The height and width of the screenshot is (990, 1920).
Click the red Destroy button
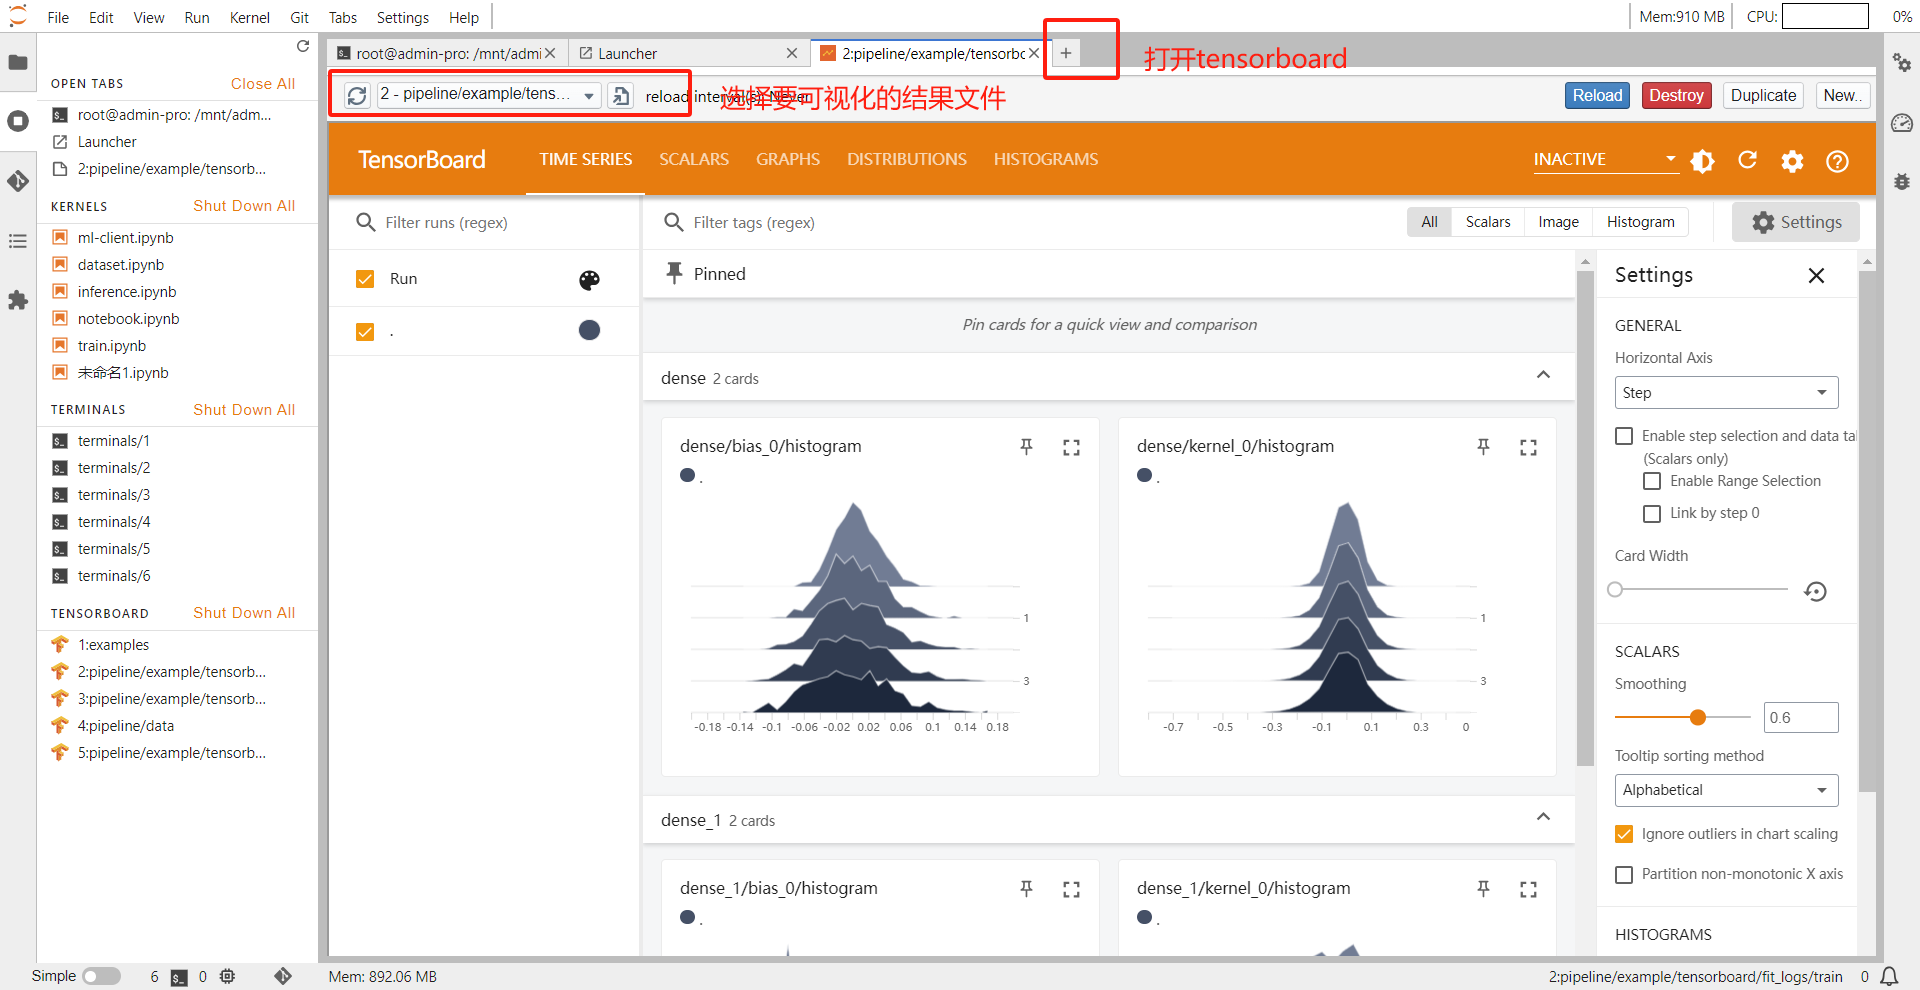click(1676, 95)
